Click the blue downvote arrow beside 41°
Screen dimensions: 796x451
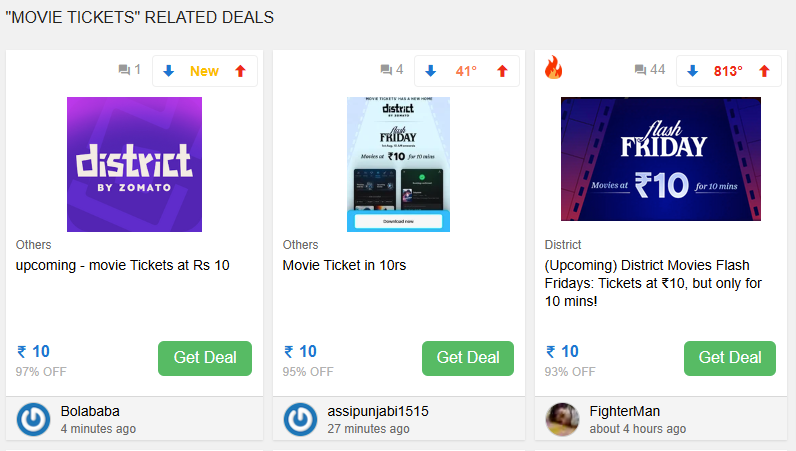tap(431, 71)
